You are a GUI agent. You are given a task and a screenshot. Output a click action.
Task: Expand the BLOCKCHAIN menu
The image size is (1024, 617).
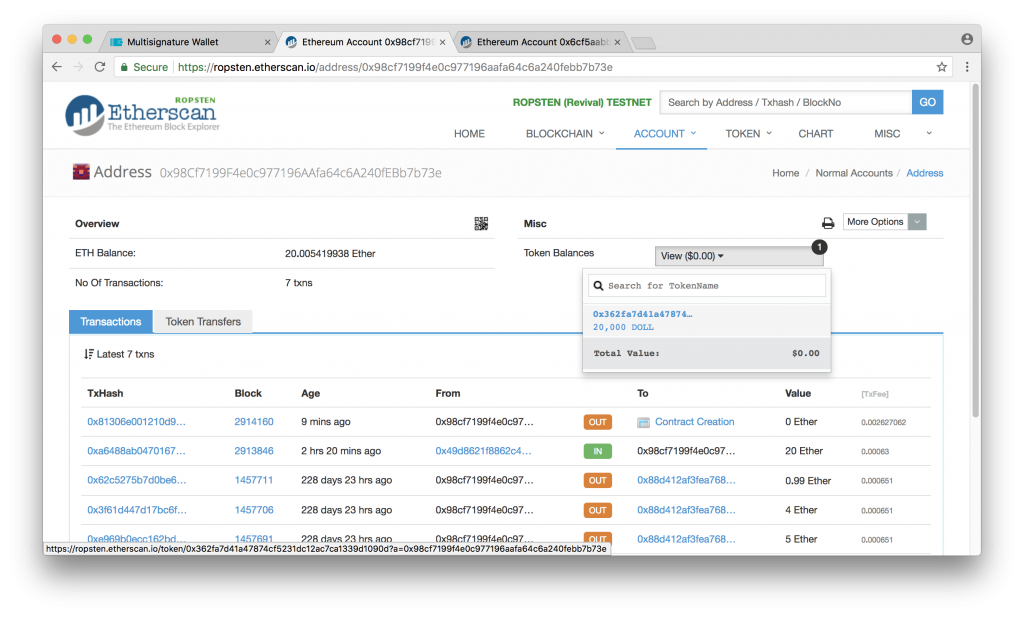coord(565,133)
